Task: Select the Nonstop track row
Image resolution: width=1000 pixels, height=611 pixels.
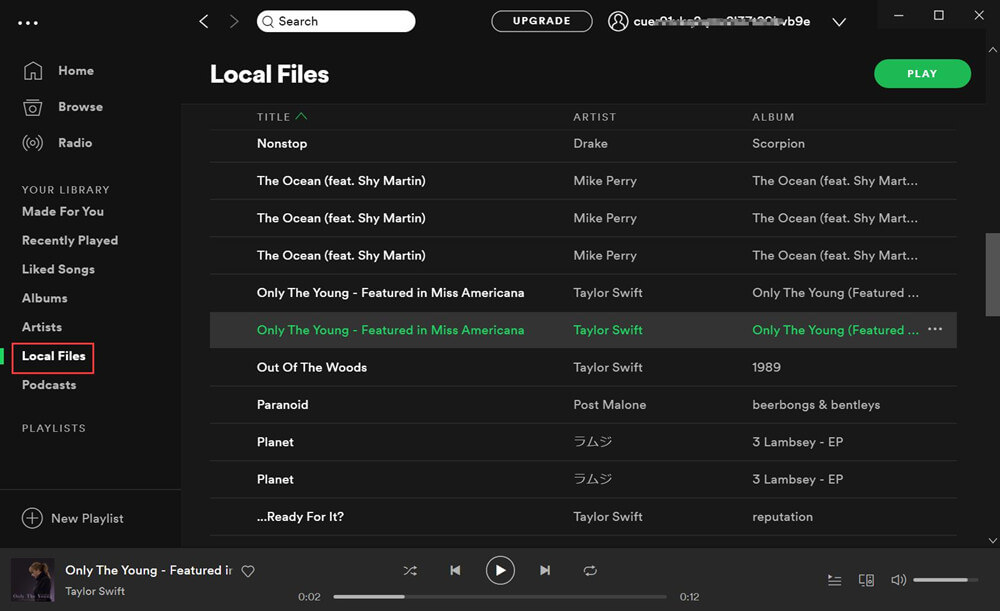Action: point(583,144)
